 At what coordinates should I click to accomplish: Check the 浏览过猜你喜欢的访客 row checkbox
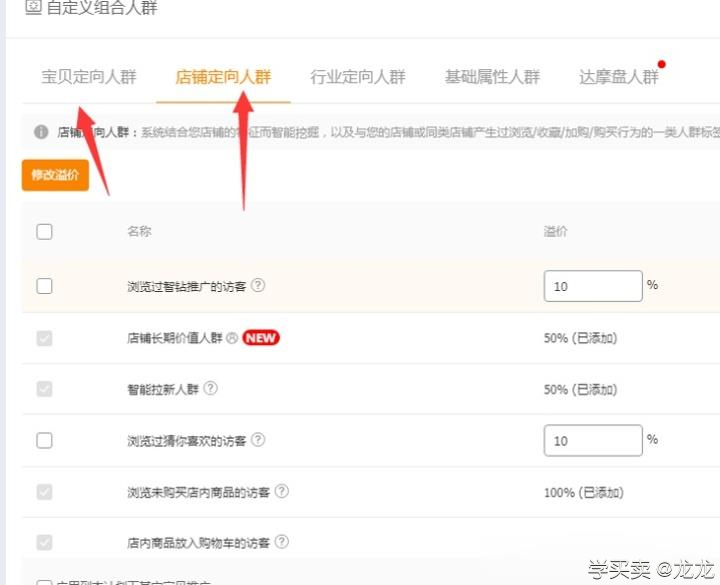point(44,440)
